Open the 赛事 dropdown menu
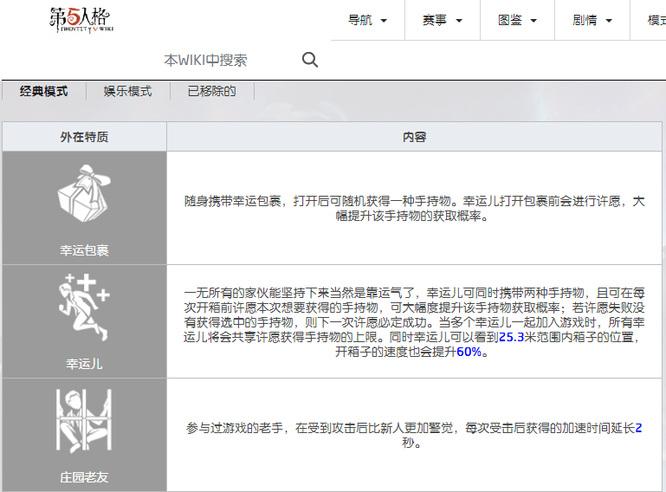The height and width of the screenshot is (492, 666). [443, 20]
